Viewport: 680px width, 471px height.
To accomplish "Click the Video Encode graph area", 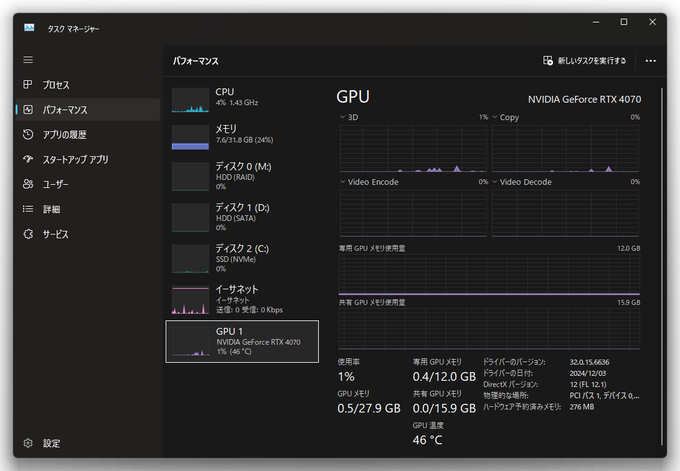I will pos(413,213).
